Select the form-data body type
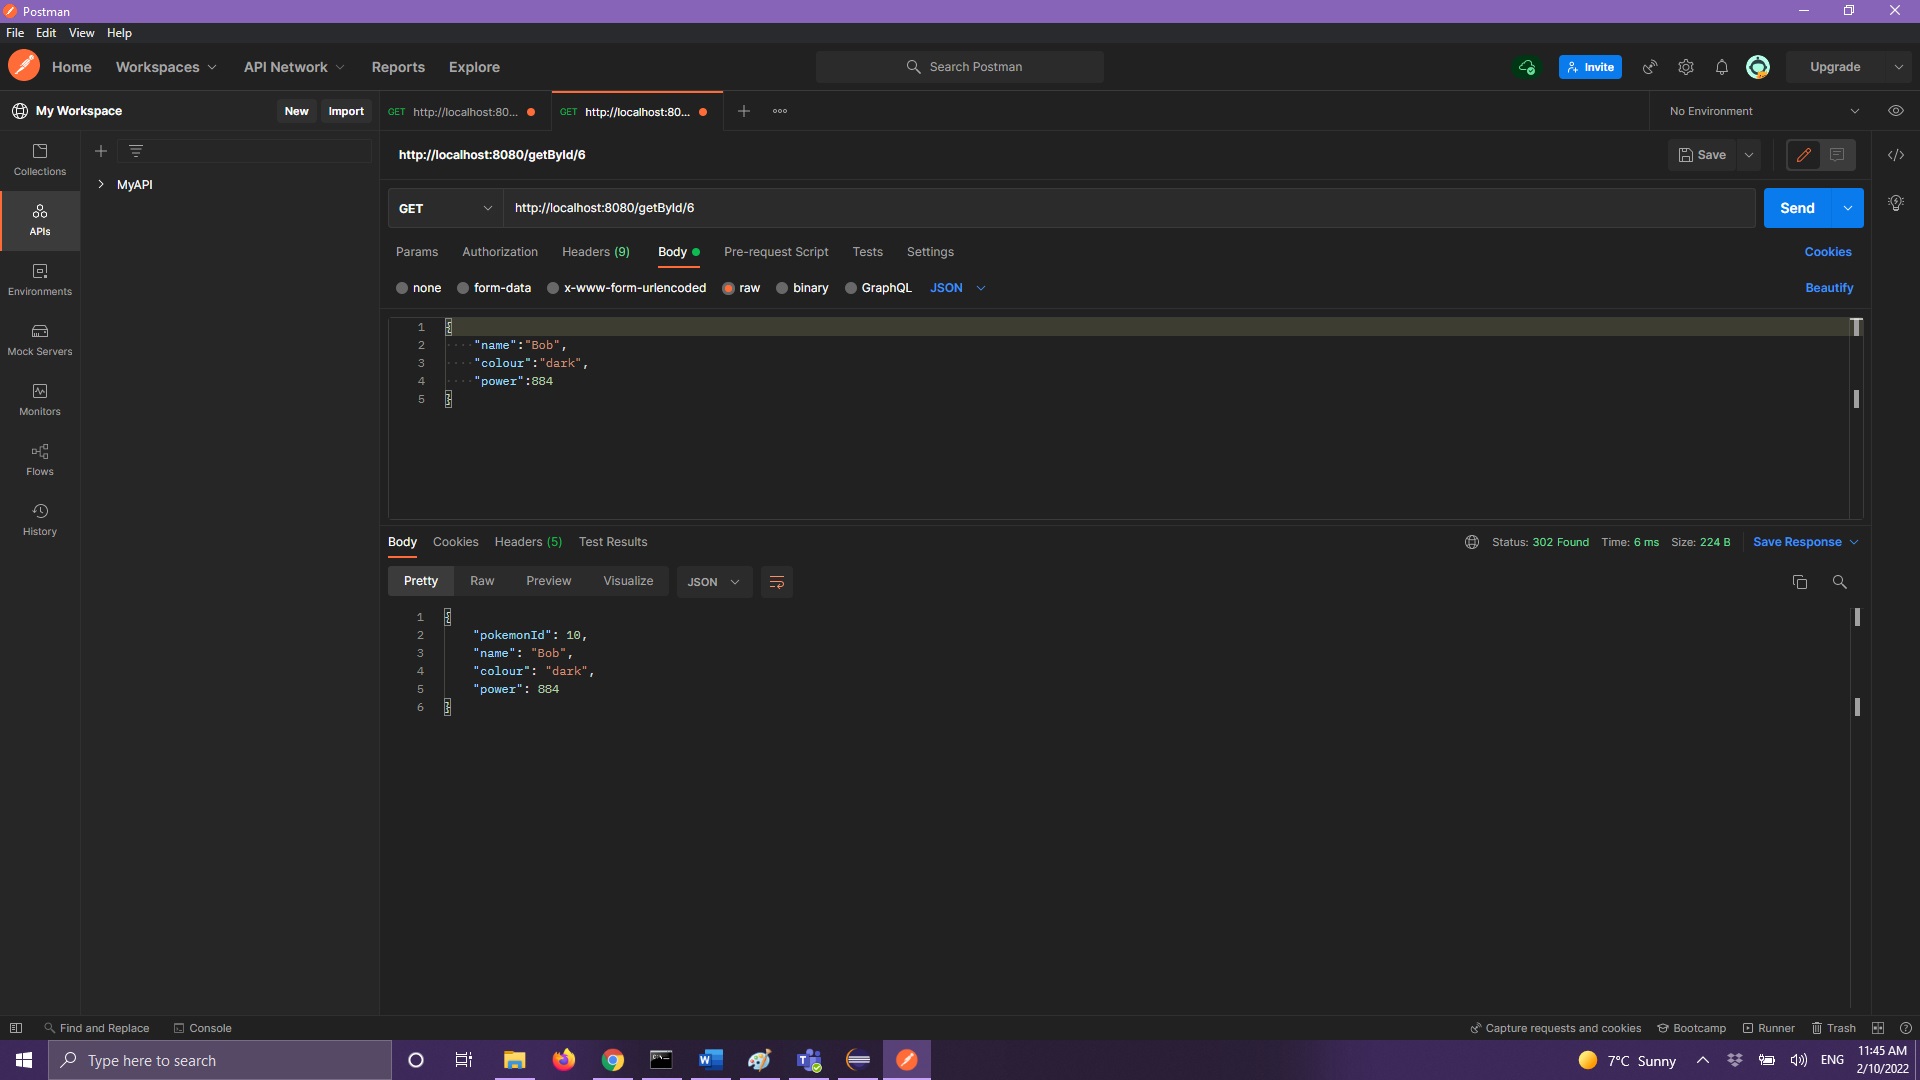Screen dimensions: 1920x1080 494,288
